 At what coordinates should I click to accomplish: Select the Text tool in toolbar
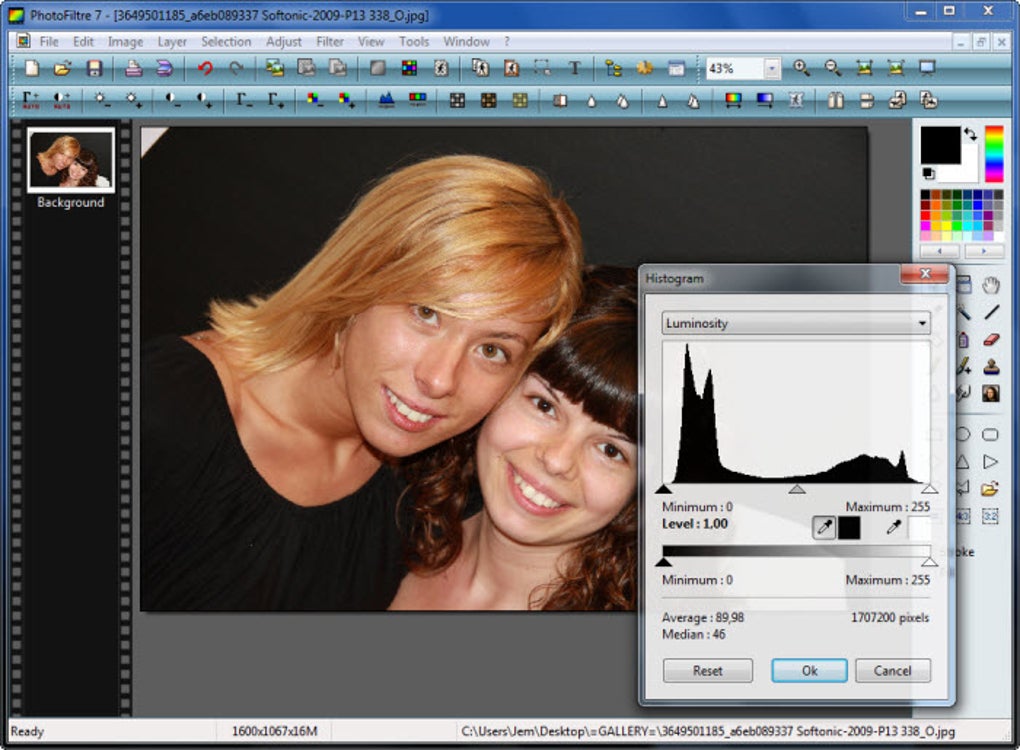click(575, 68)
